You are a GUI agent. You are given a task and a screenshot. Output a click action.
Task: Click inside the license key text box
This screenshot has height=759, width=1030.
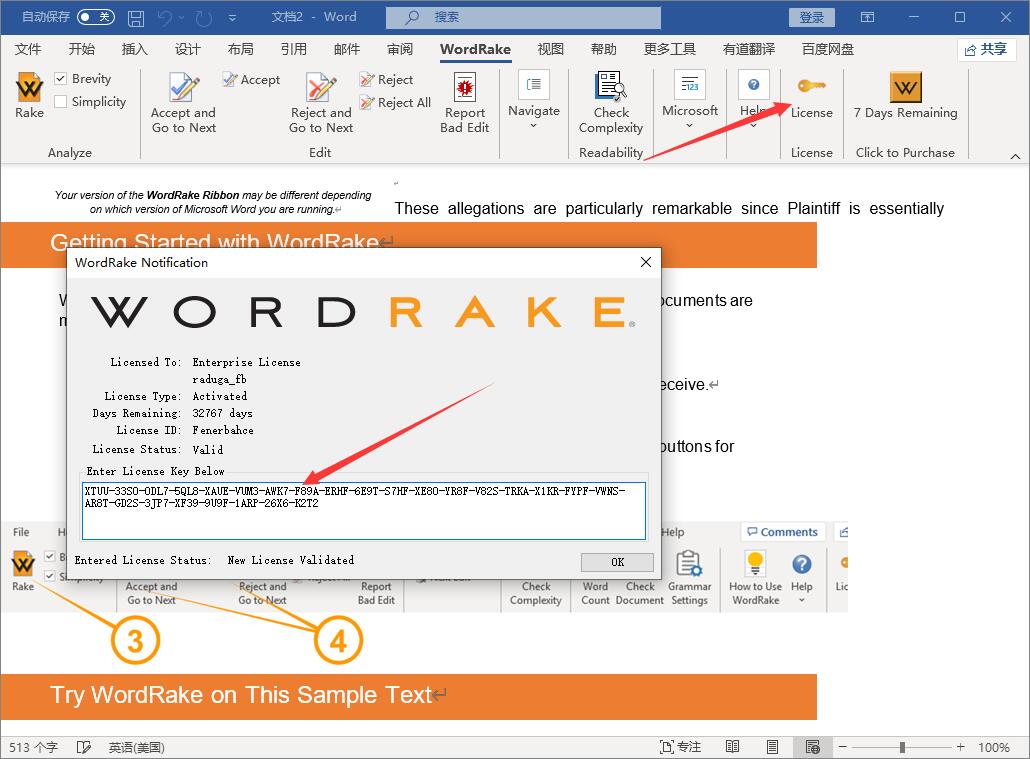(364, 511)
